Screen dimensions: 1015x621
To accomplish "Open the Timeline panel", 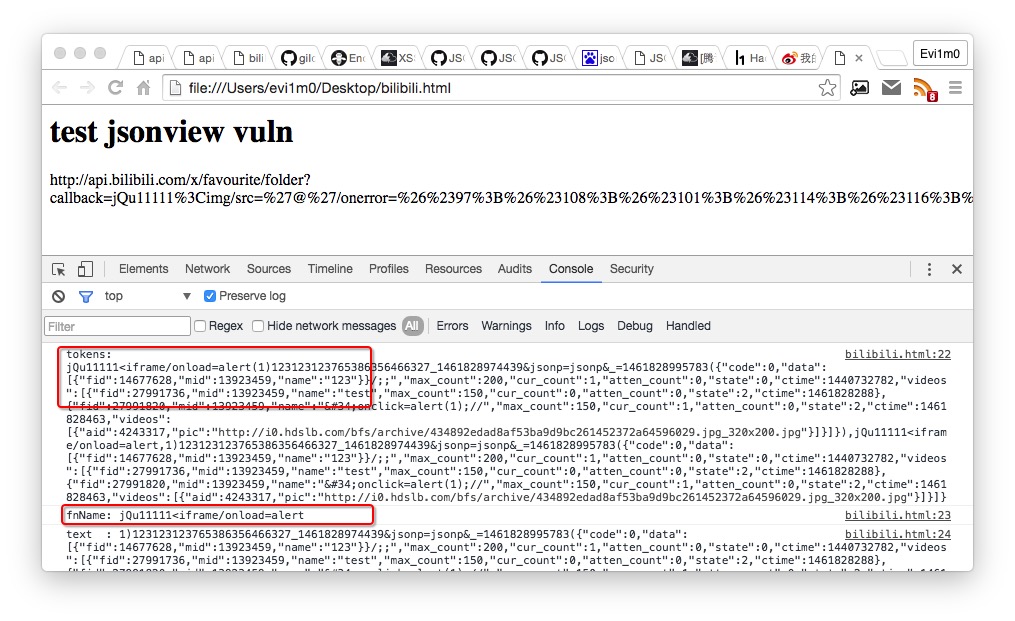I will pyautogui.click(x=330, y=269).
